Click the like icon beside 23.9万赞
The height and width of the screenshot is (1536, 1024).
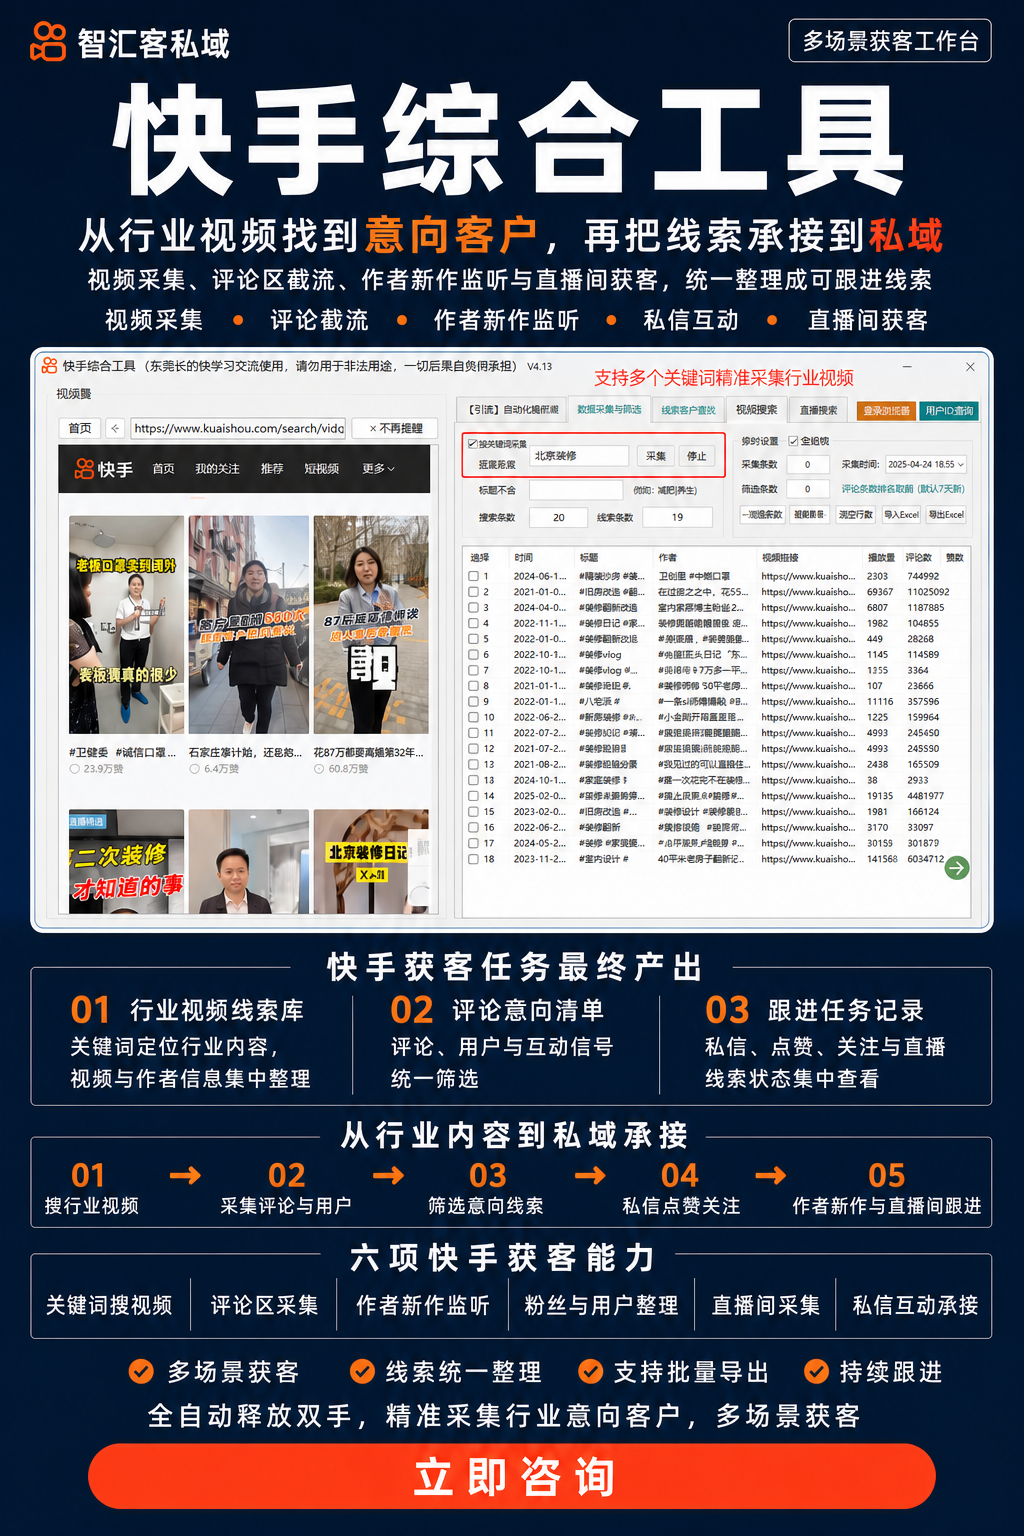click(x=74, y=769)
